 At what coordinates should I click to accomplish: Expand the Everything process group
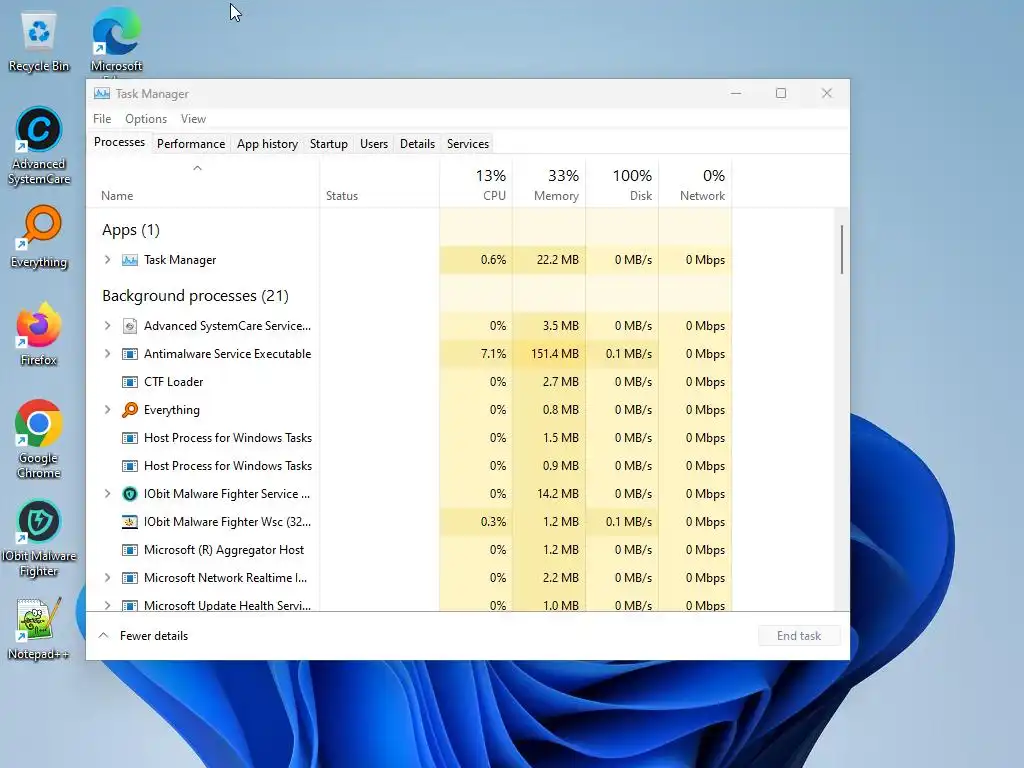pyautogui.click(x=108, y=409)
